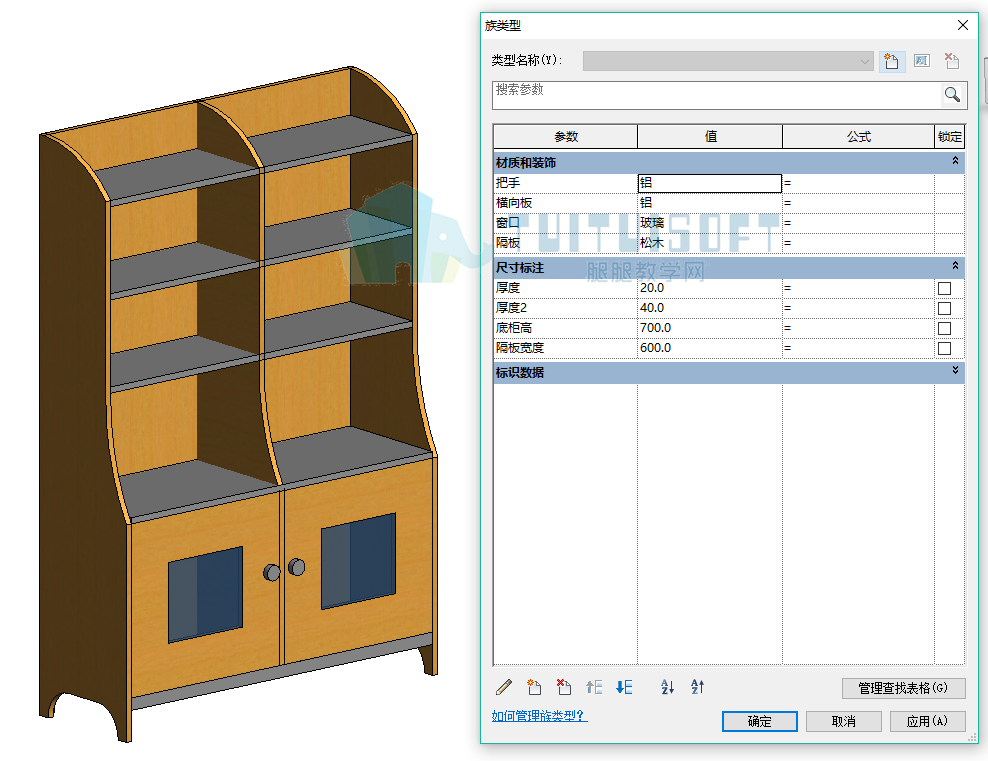Select the 厚度2 value 40.0
The width and height of the screenshot is (988, 761).
click(x=709, y=308)
